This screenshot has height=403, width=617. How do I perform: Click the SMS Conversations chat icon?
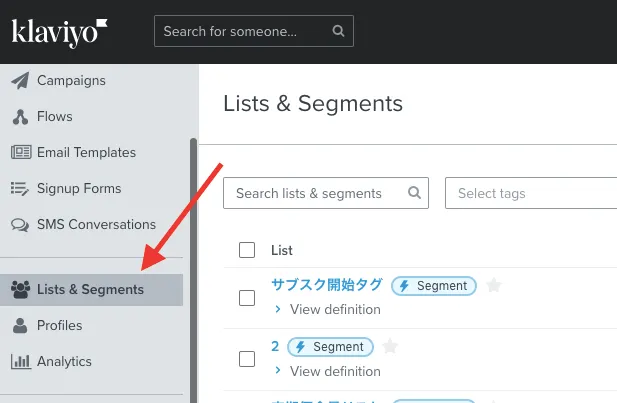coord(20,225)
